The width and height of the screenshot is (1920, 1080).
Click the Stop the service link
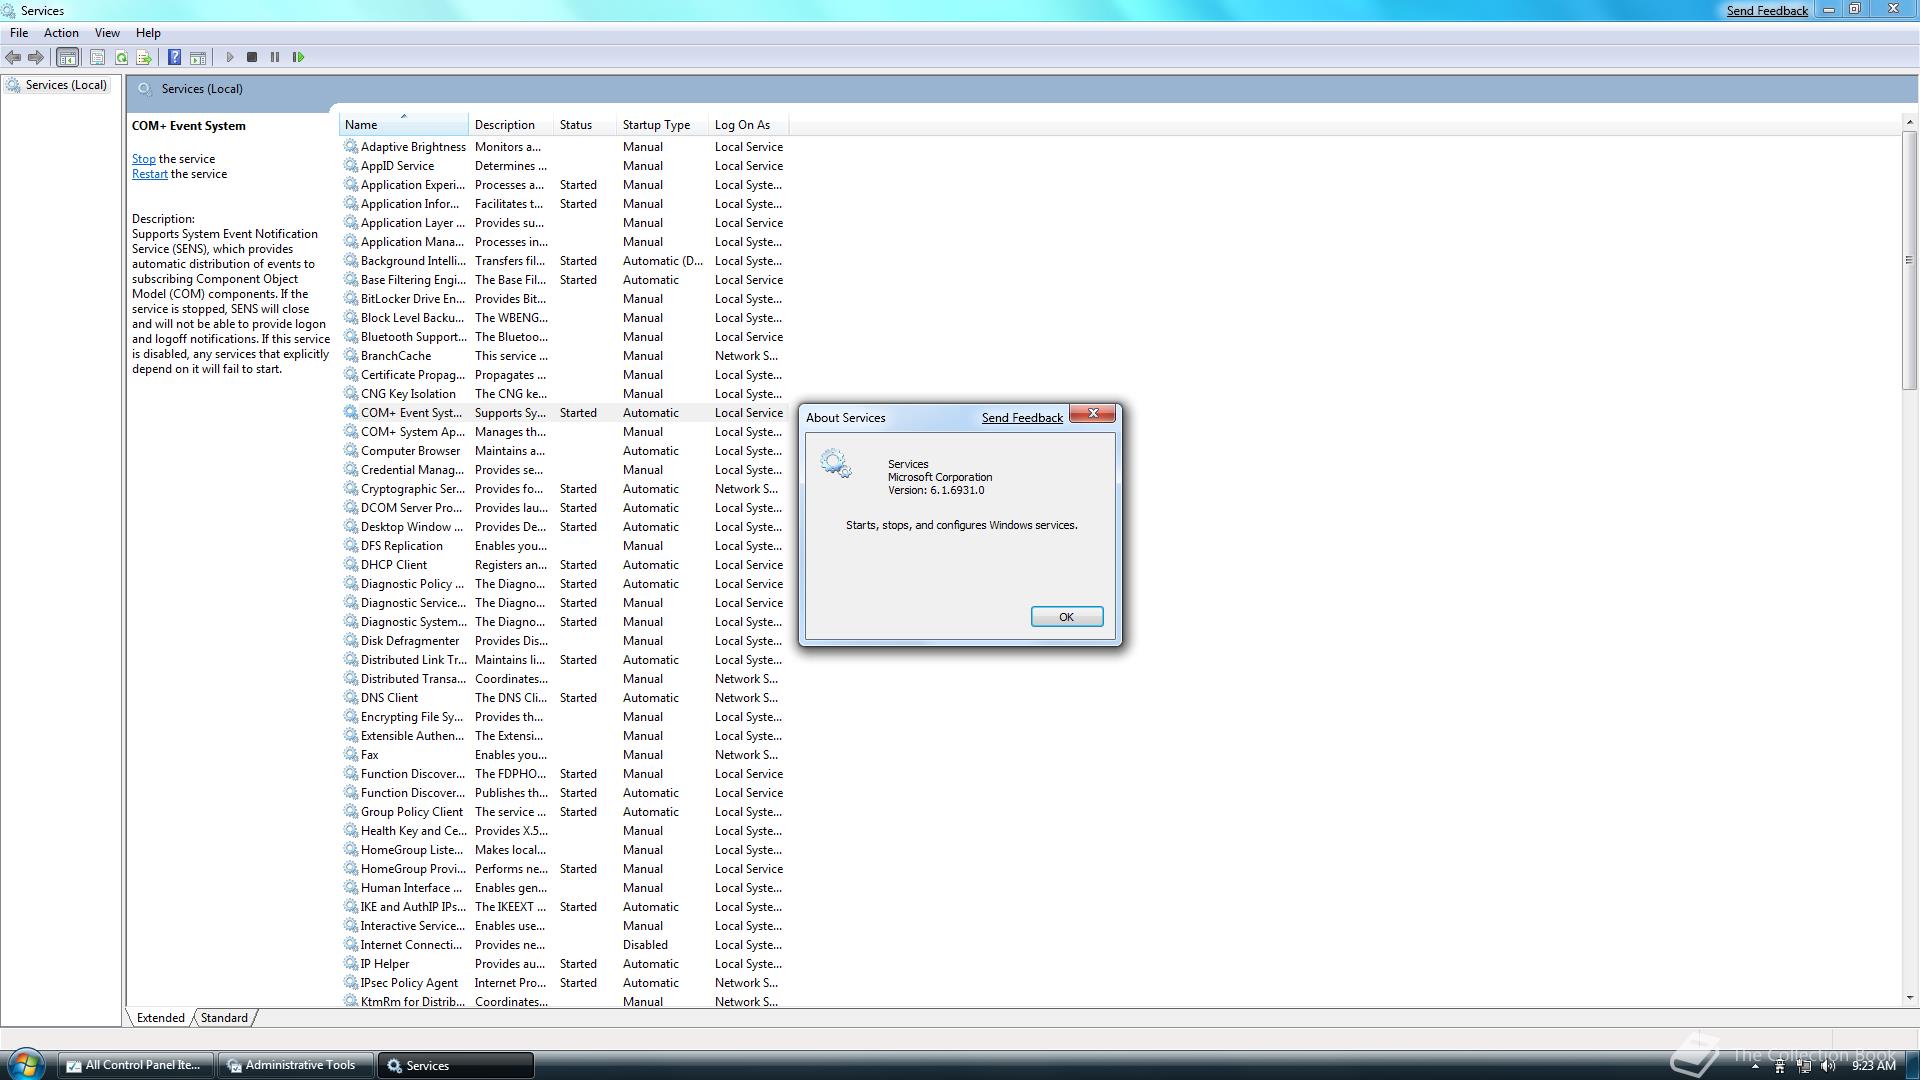point(143,159)
